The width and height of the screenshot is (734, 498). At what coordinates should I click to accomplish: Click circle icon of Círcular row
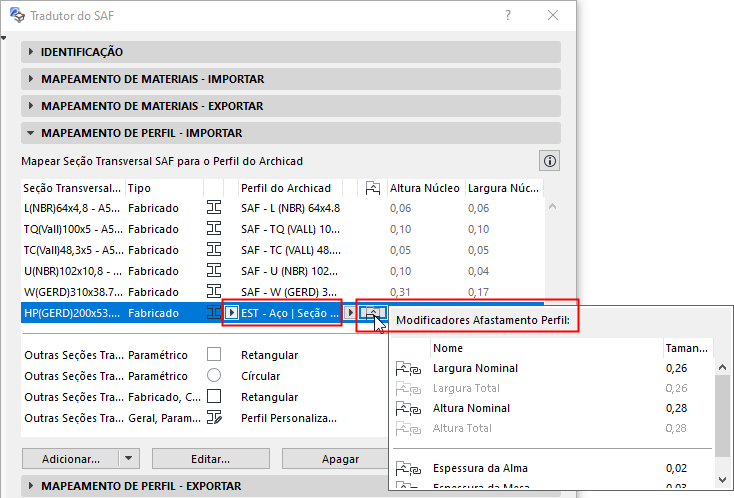point(214,375)
